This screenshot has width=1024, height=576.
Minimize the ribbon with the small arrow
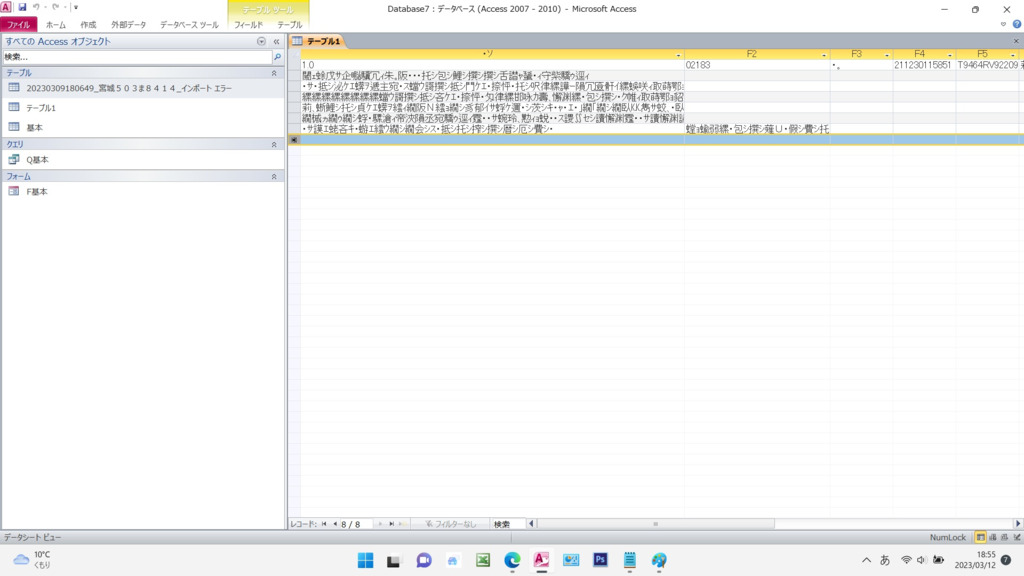[x=1003, y=24]
